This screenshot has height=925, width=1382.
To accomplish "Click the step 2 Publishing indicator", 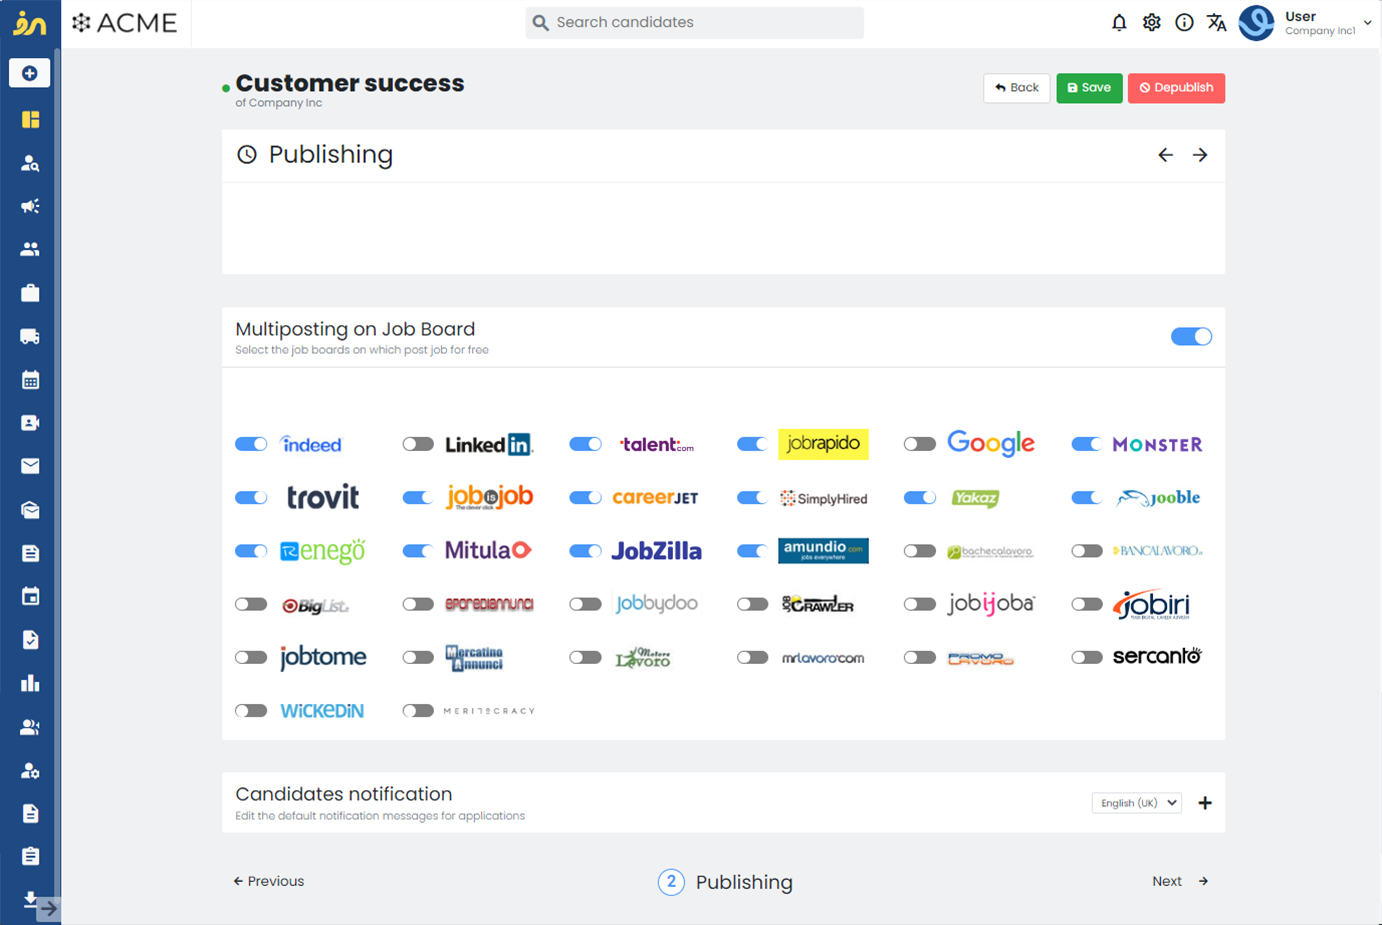I will [x=725, y=882].
